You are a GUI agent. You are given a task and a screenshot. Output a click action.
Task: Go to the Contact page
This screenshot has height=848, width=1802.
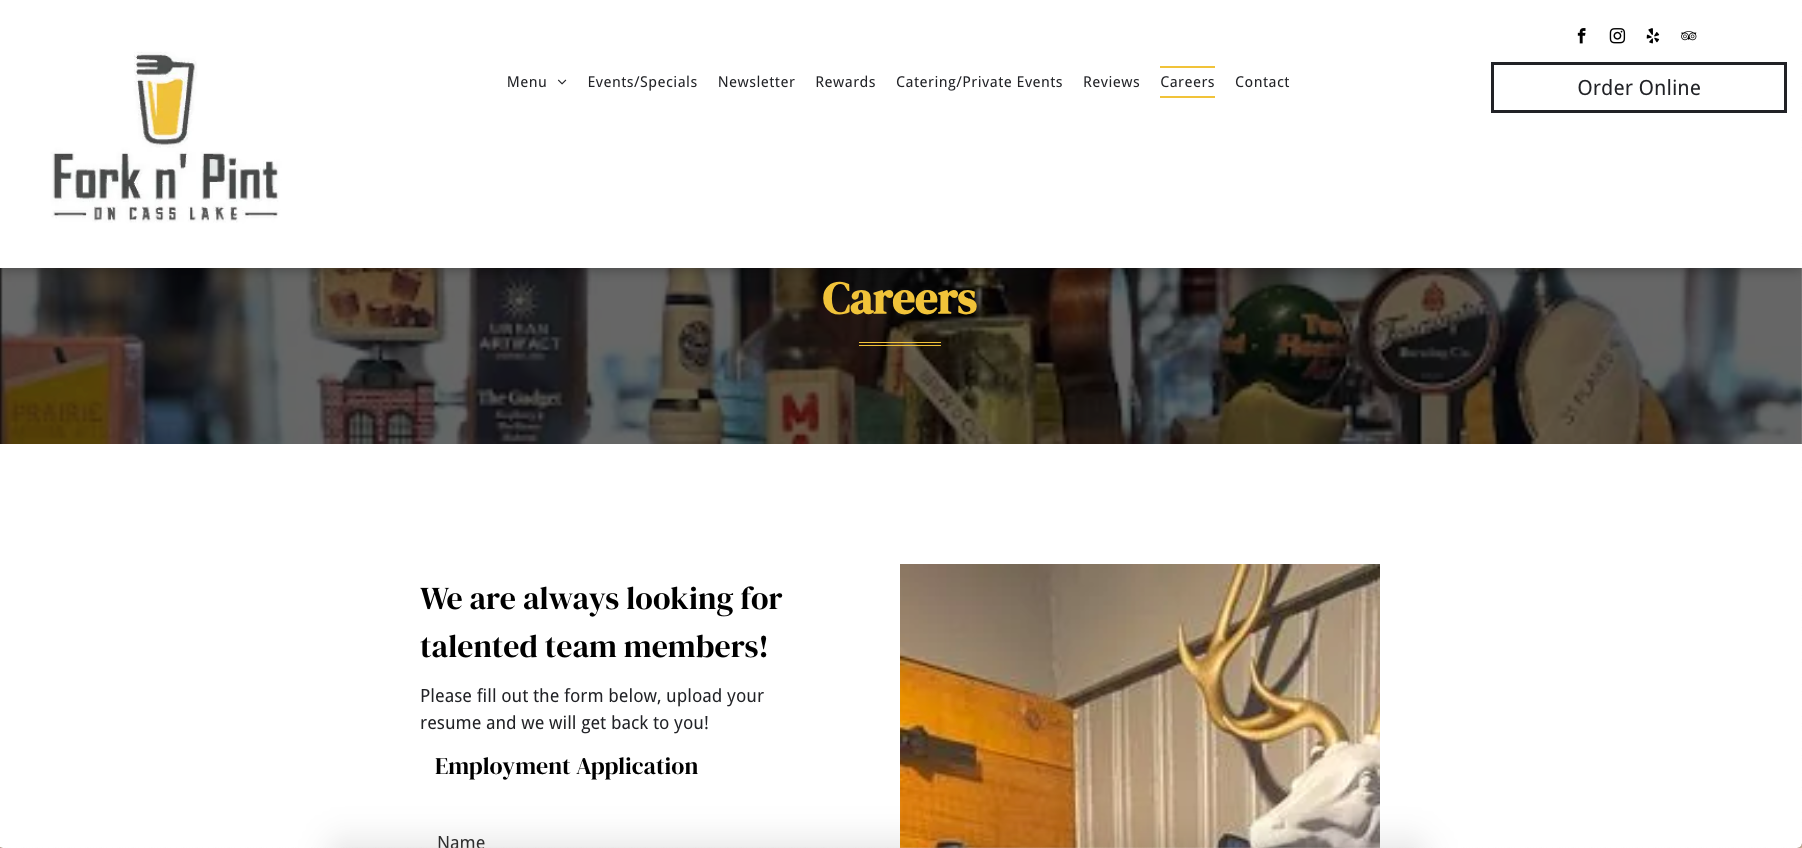pos(1262,82)
